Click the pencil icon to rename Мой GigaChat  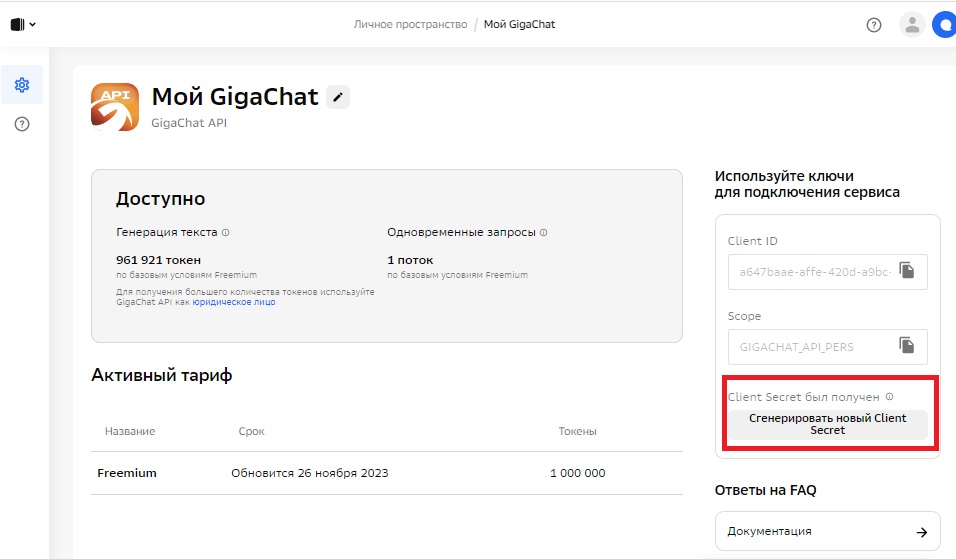[x=338, y=97]
